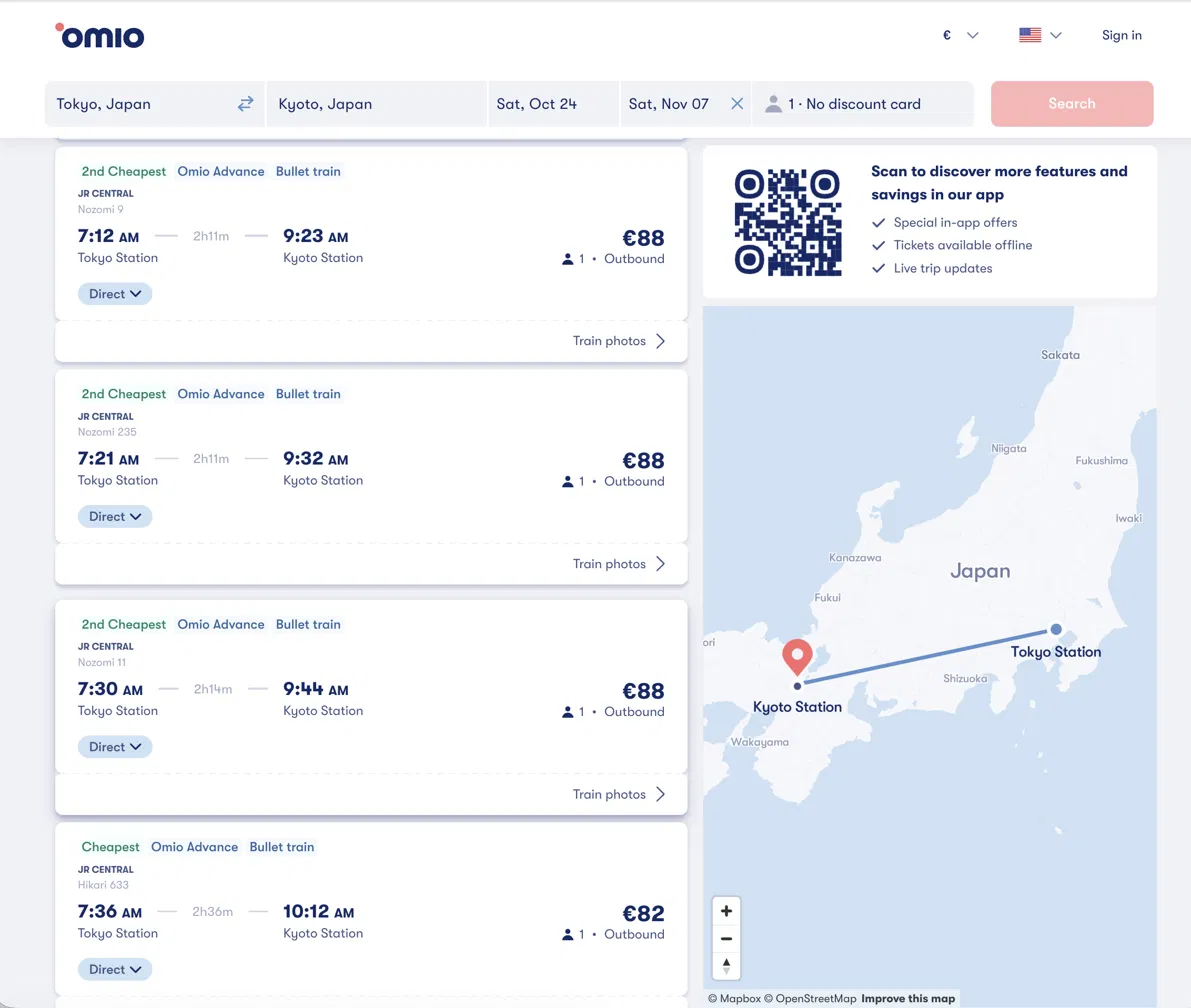Clear the Sat, Nov 07 return date
The height and width of the screenshot is (1008, 1191).
[x=737, y=103]
